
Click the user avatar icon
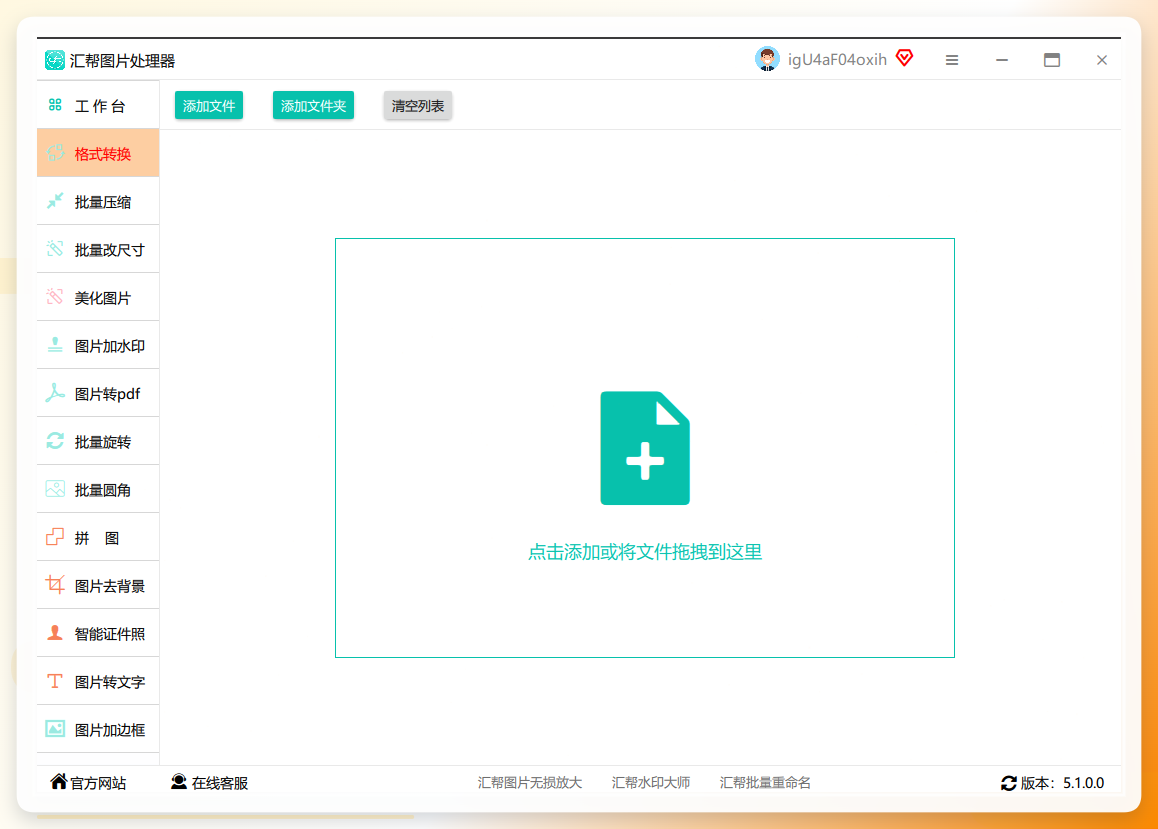pyautogui.click(x=767, y=59)
